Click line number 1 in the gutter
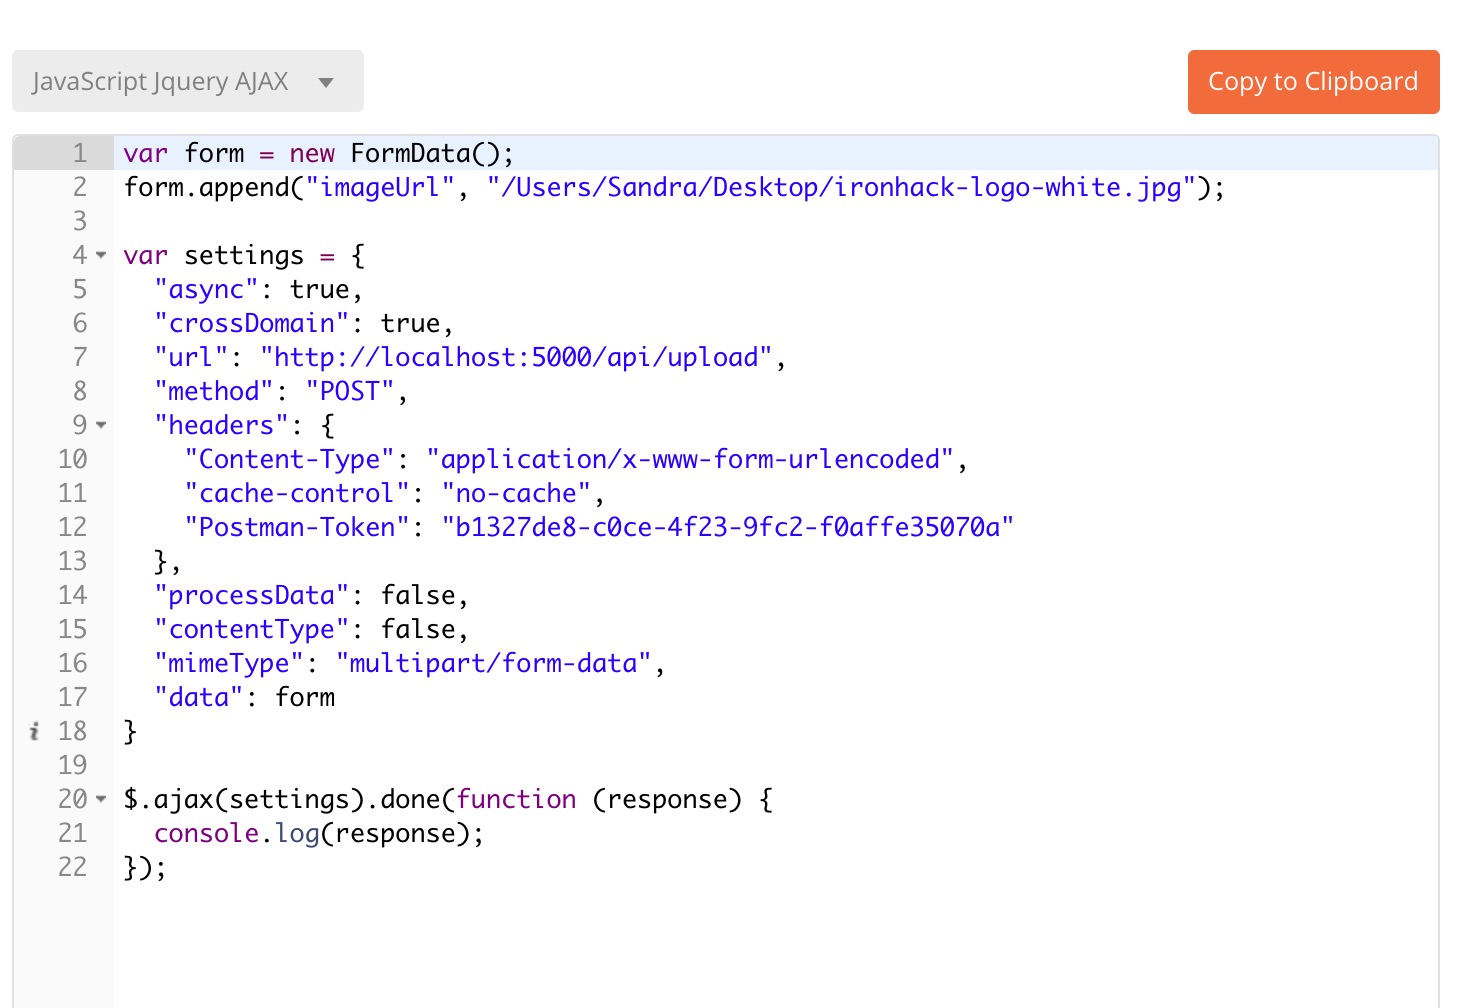Screen dimensions: 1478x1008 tap(79, 154)
